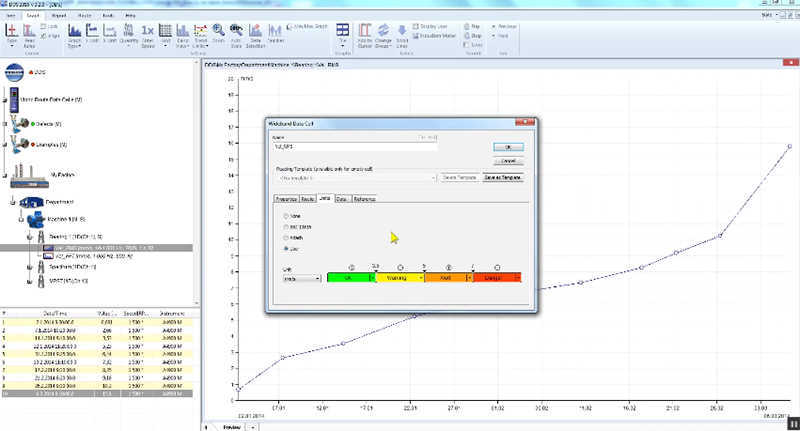
Task: Select the None radio option
Action: tap(287, 215)
